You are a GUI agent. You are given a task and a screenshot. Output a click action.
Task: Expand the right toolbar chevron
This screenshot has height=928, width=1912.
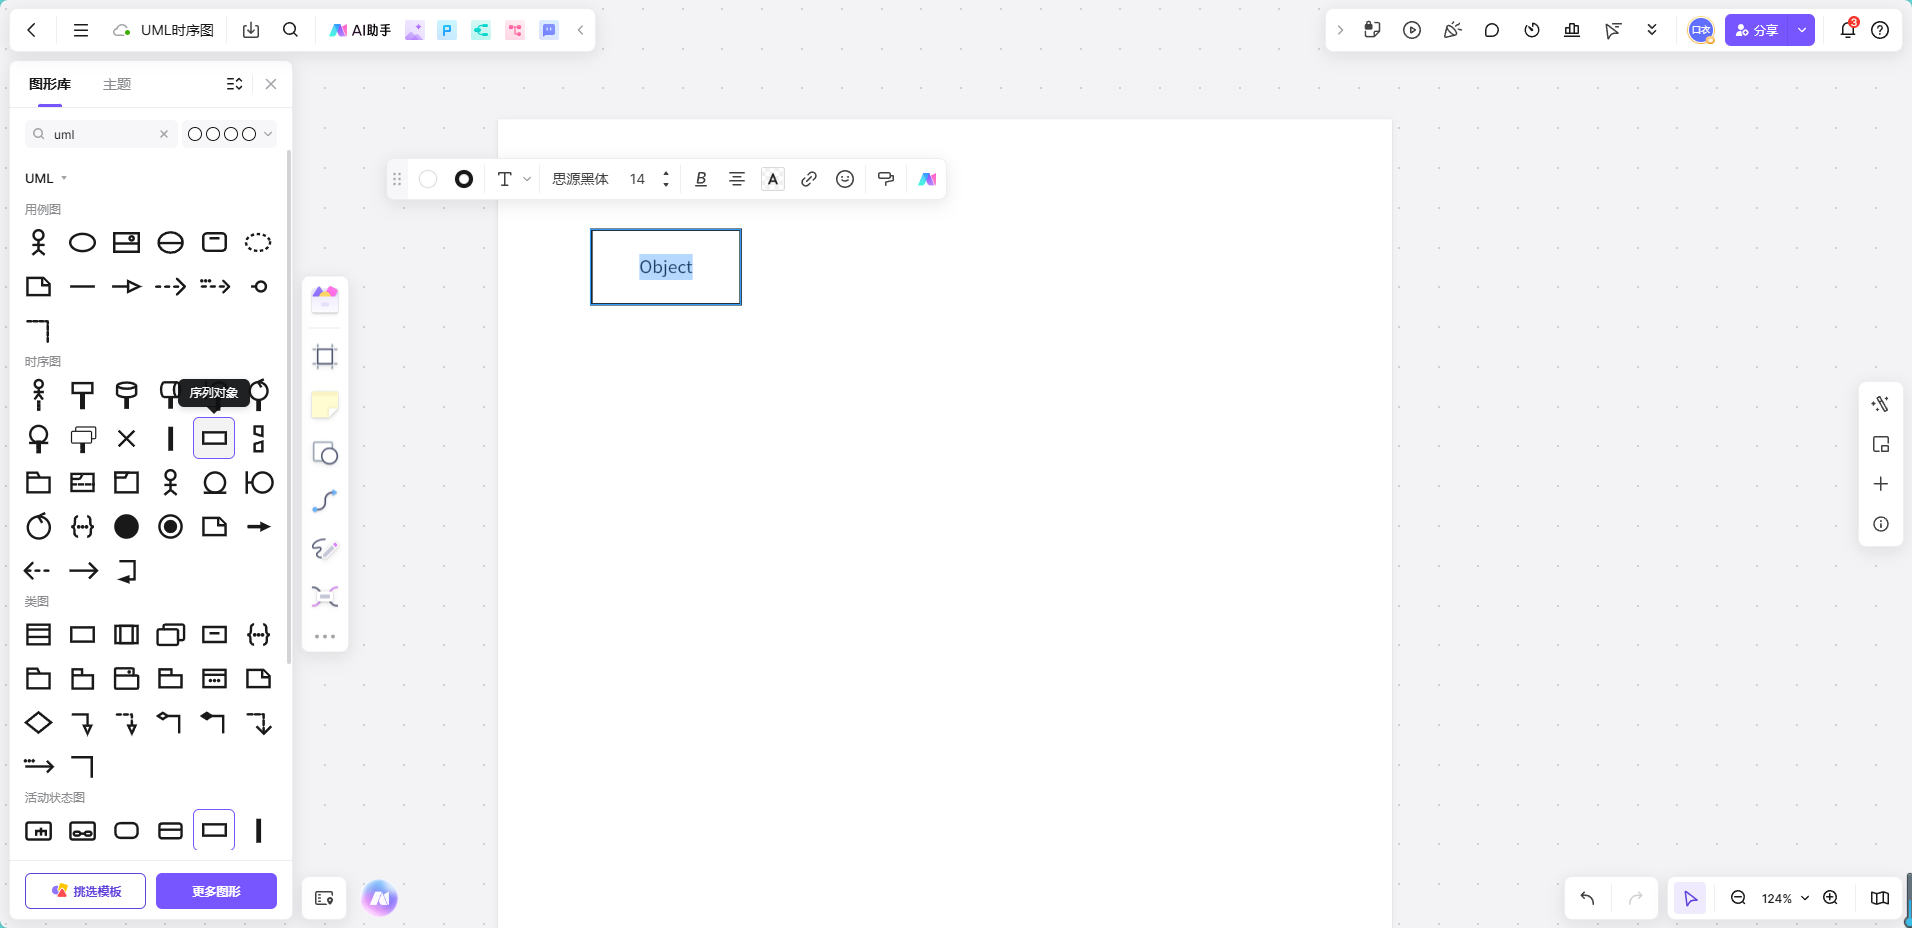1341,30
